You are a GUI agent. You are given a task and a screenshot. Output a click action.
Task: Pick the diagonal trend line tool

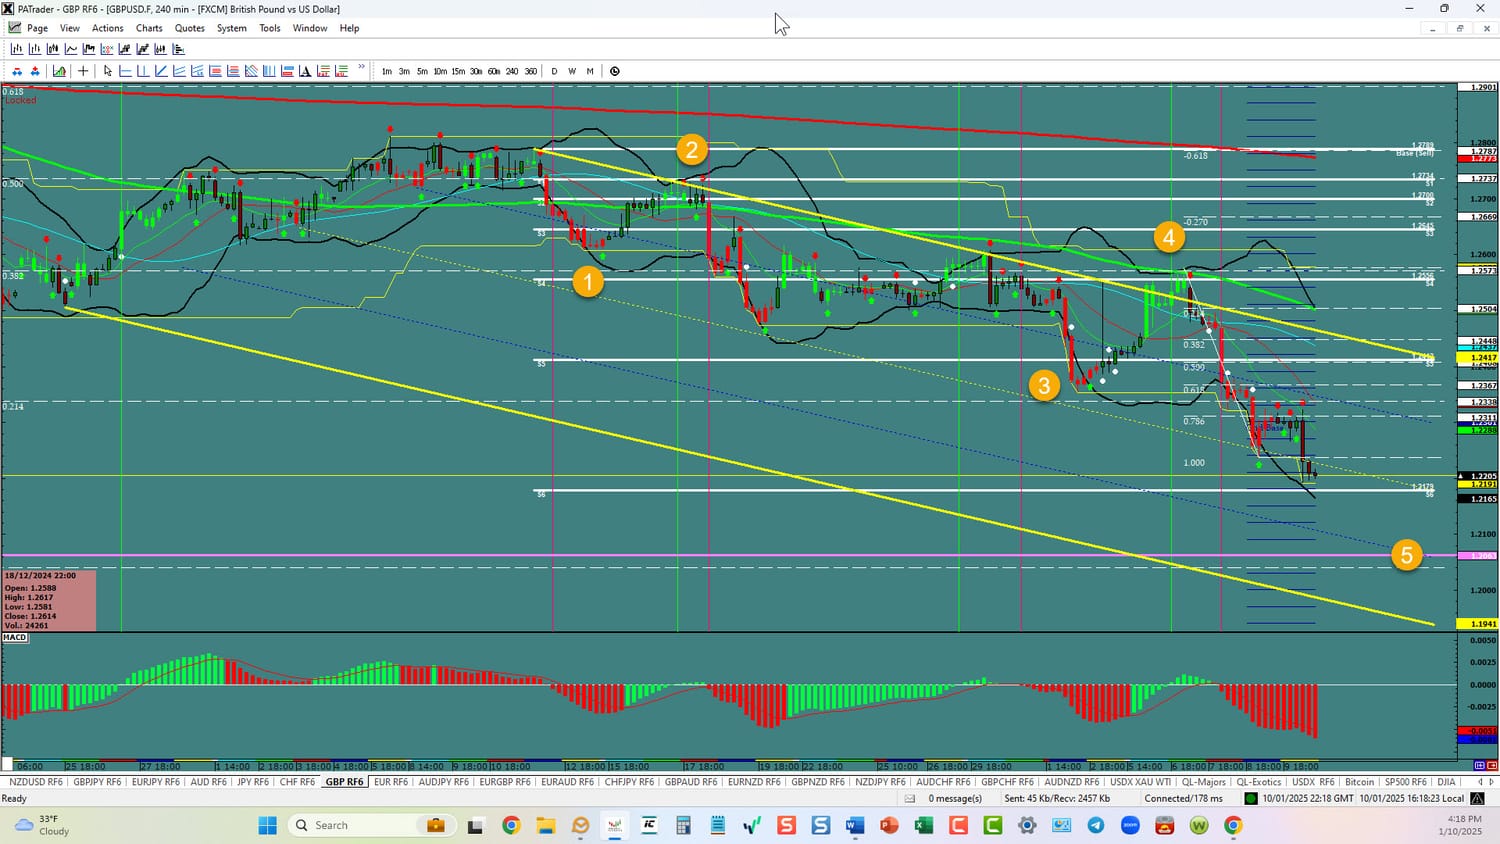point(161,71)
